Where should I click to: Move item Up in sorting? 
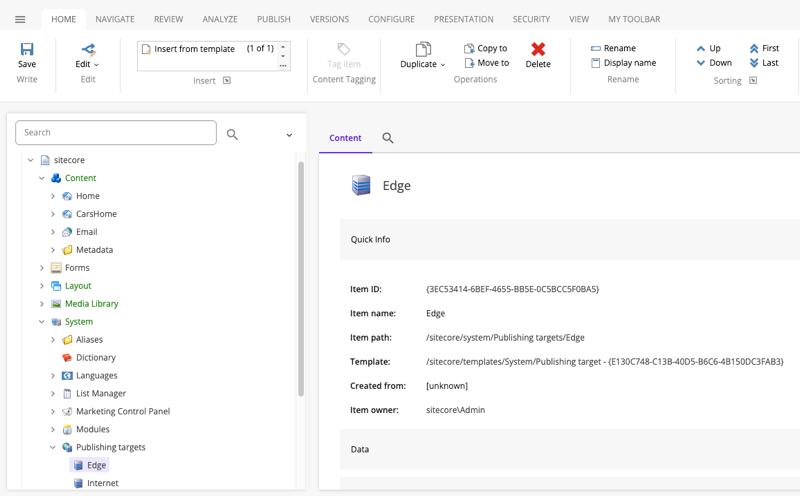point(709,48)
